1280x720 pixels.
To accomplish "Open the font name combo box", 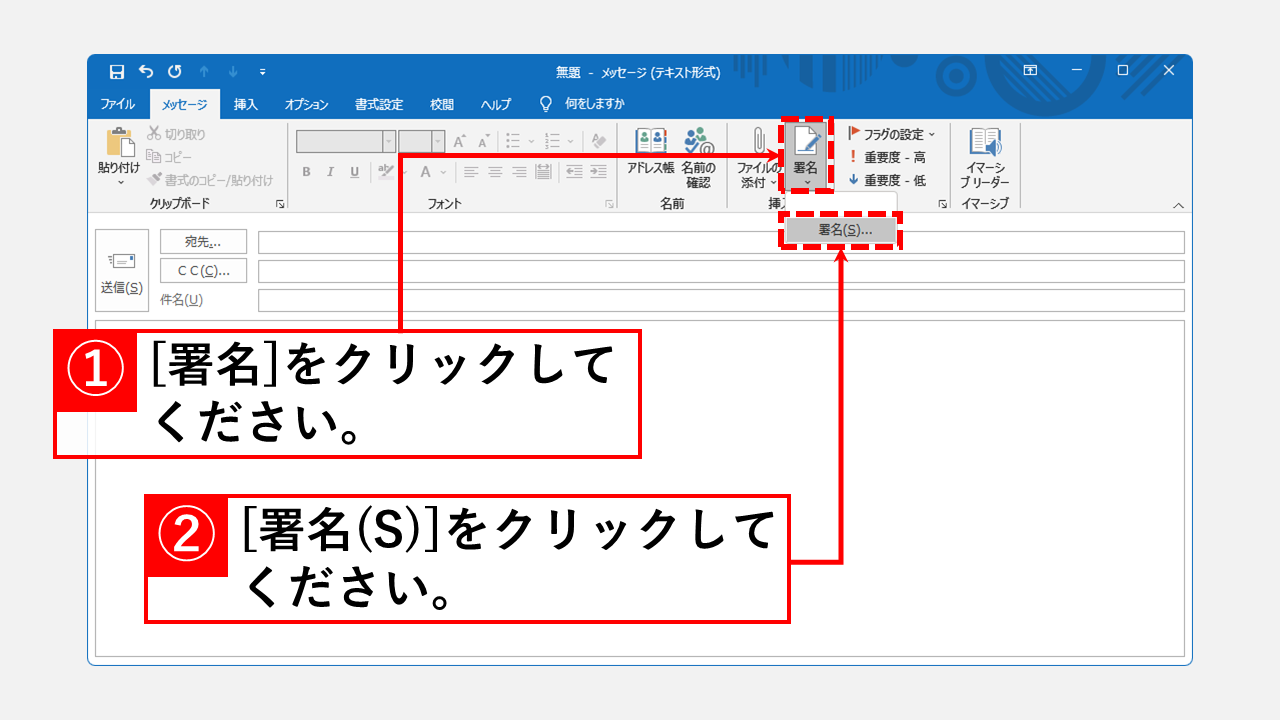I will pos(346,142).
